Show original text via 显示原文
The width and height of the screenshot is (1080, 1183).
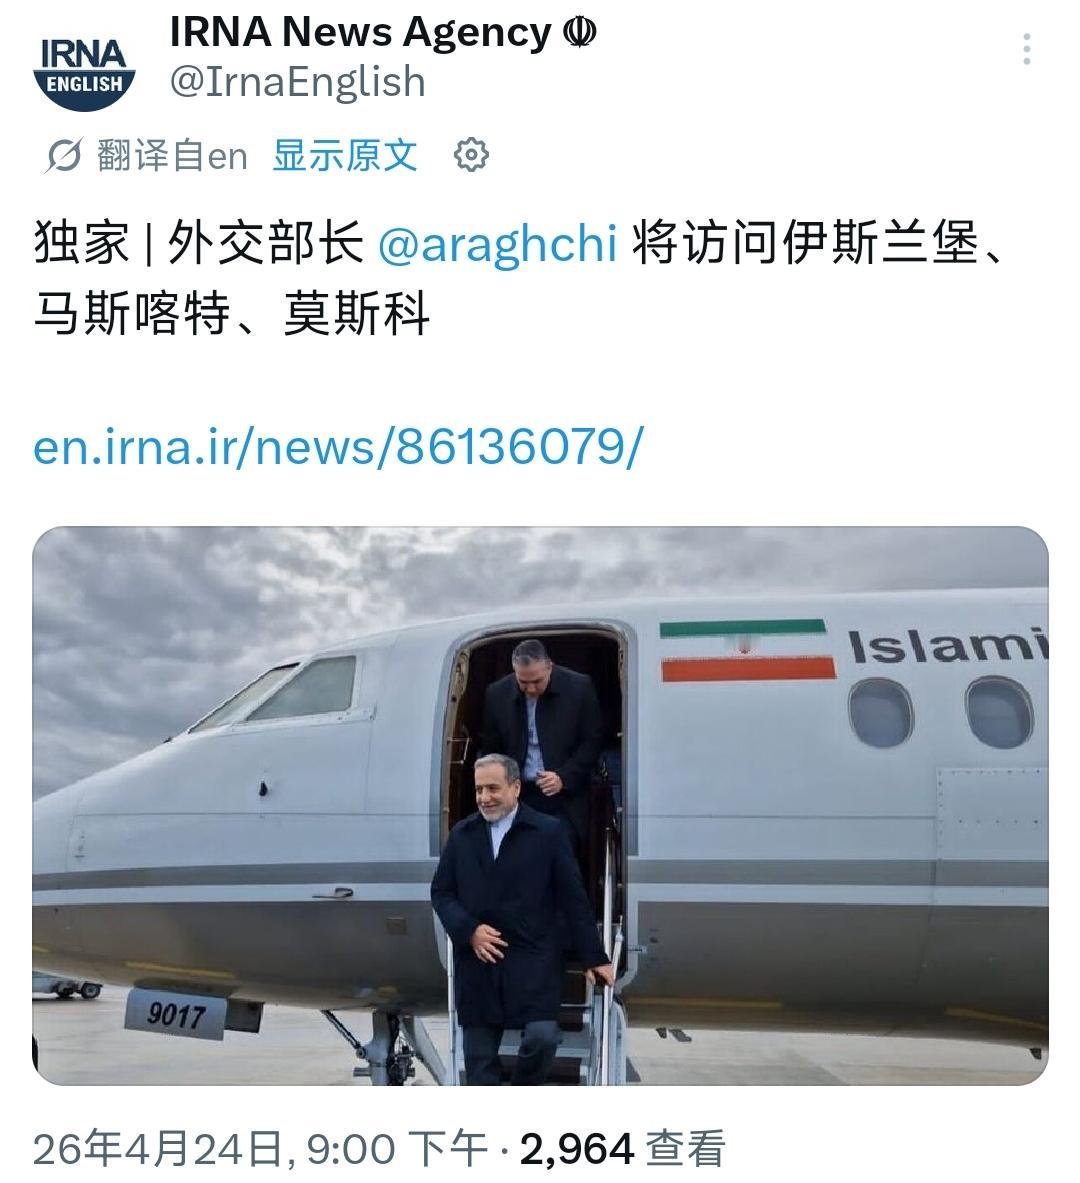[x=345, y=155]
